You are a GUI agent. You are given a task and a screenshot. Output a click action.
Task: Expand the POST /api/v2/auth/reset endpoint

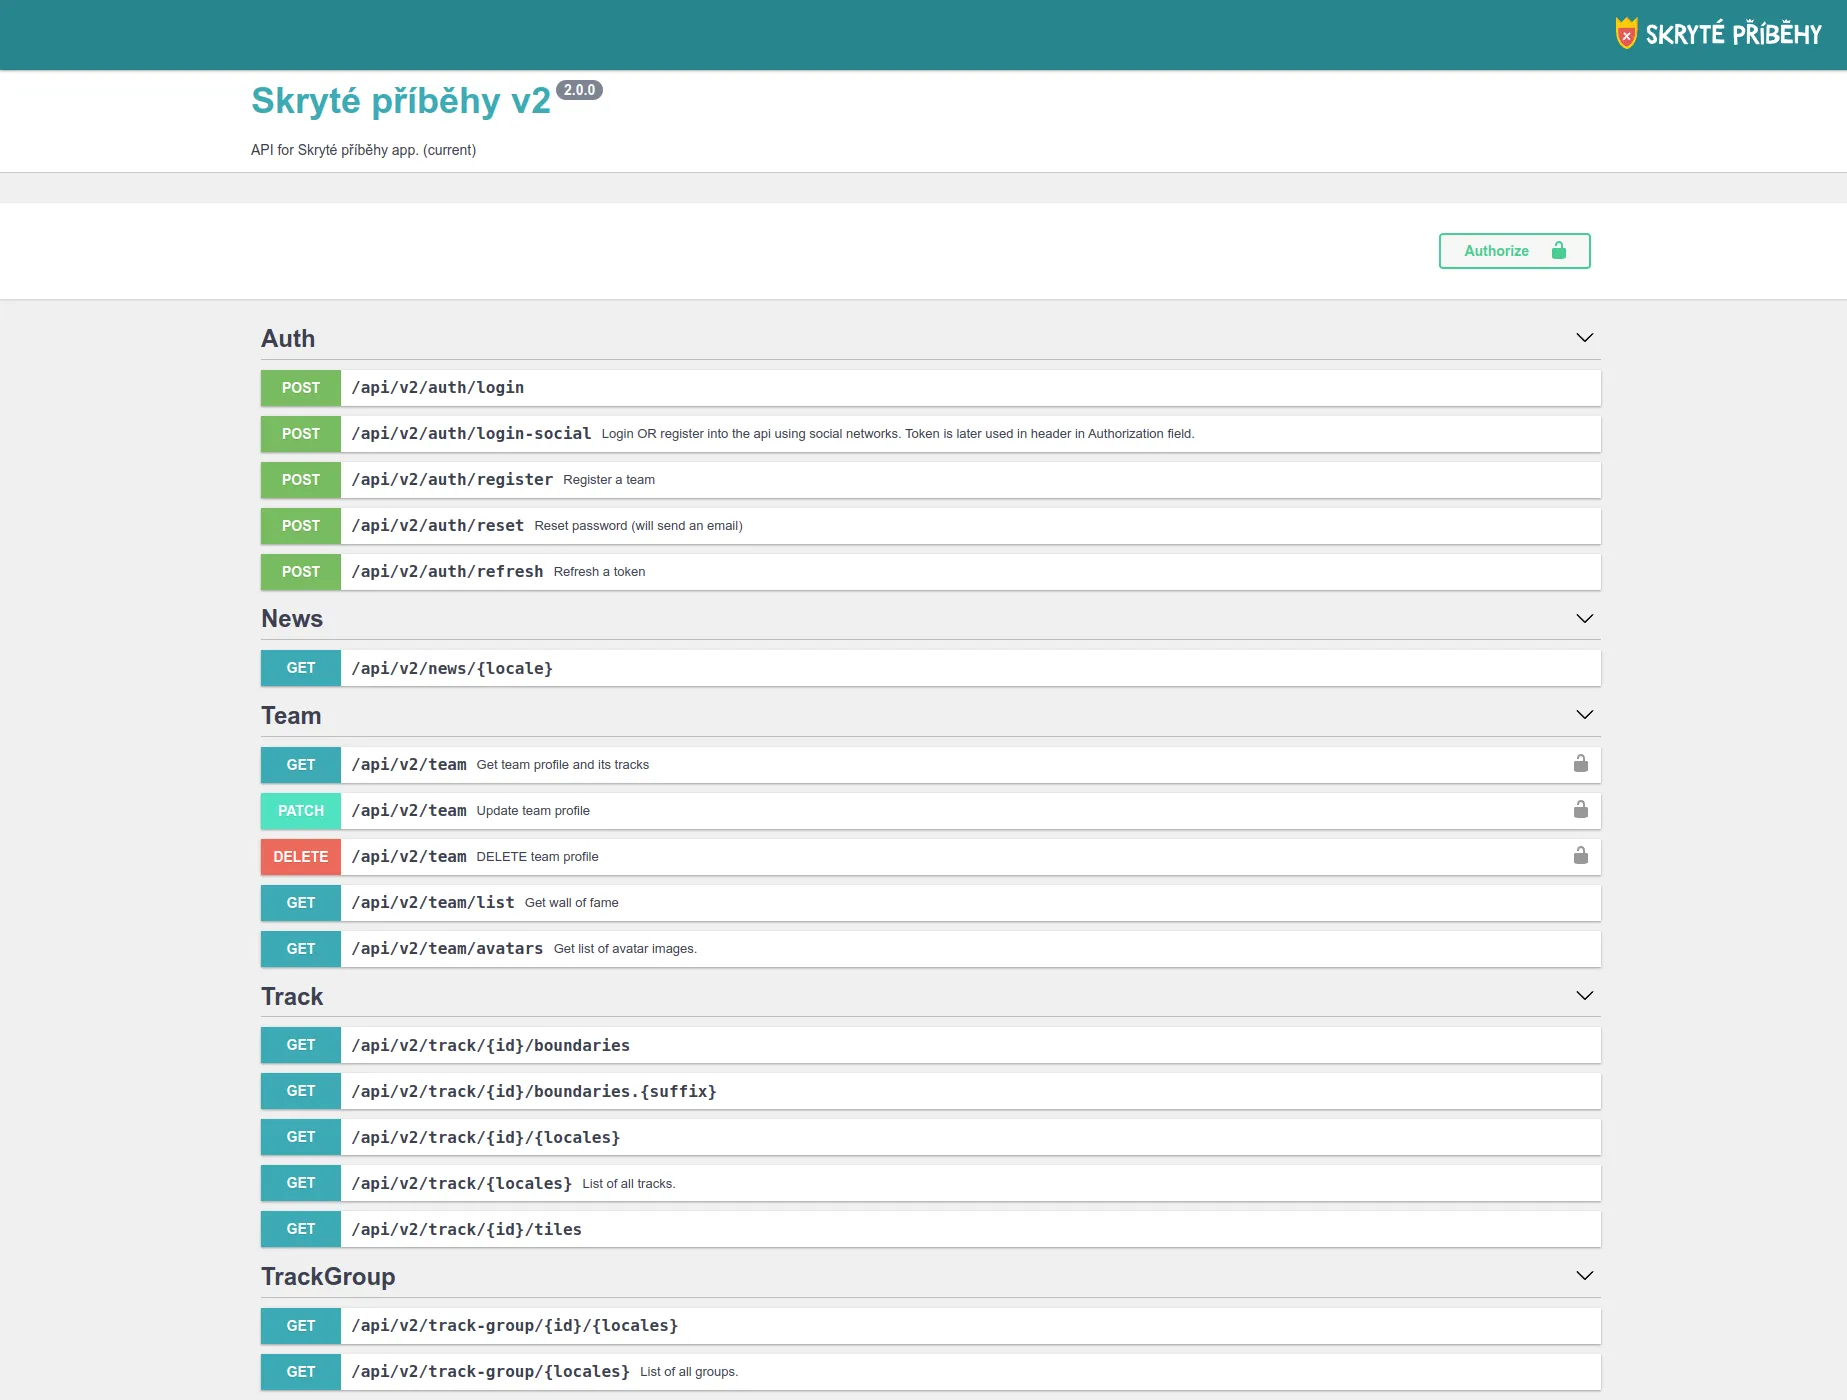[x=931, y=526]
